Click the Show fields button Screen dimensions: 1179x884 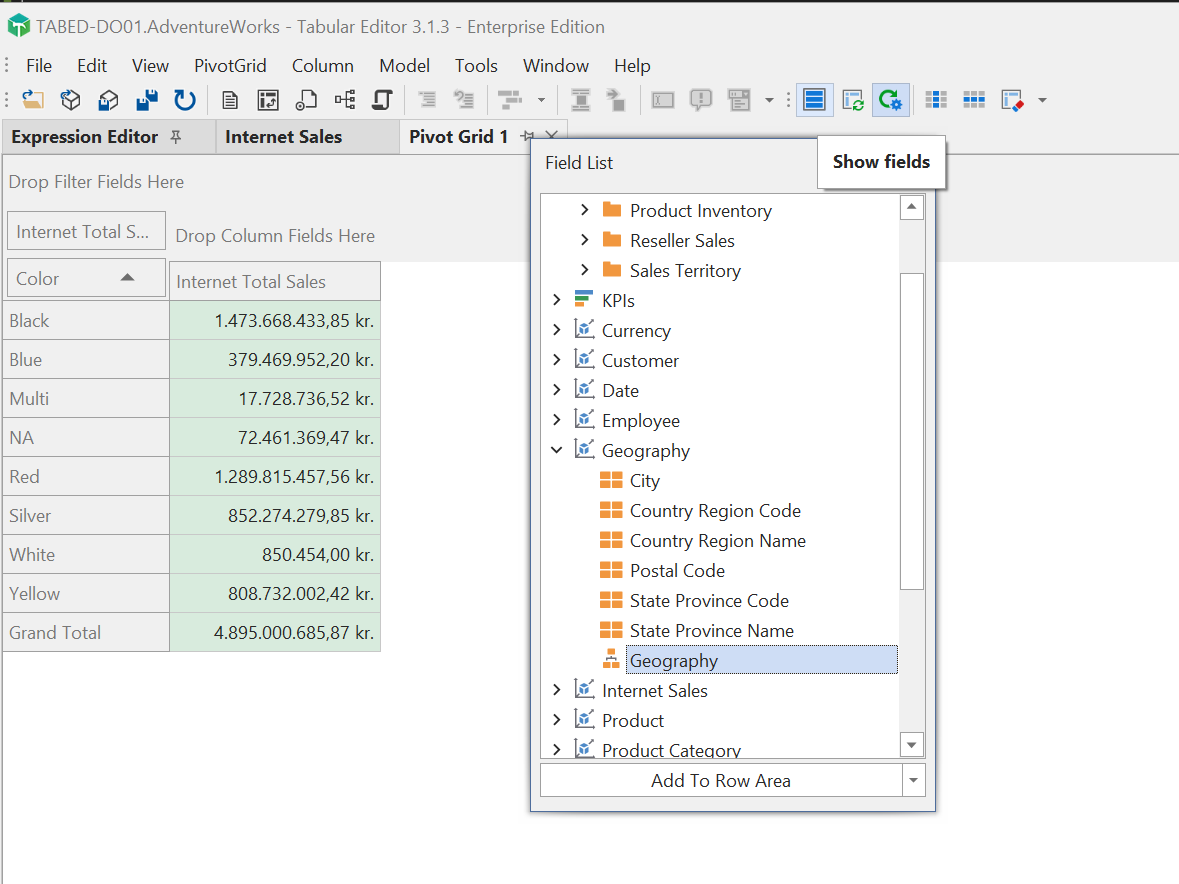[x=881, y=161]
